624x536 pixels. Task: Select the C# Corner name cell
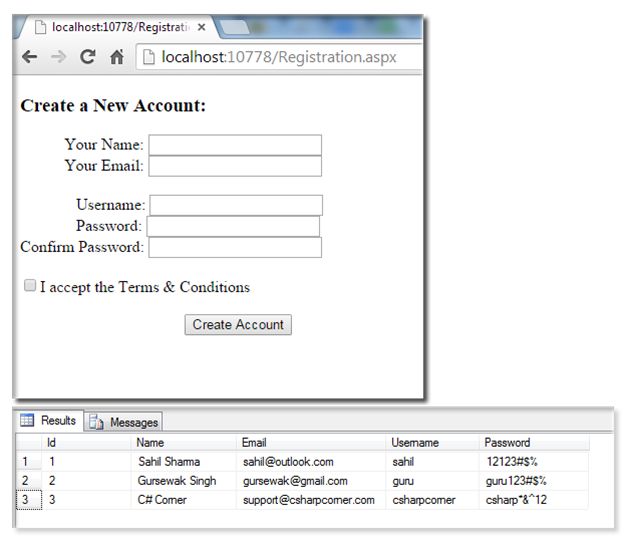click(x=183, y=500)
